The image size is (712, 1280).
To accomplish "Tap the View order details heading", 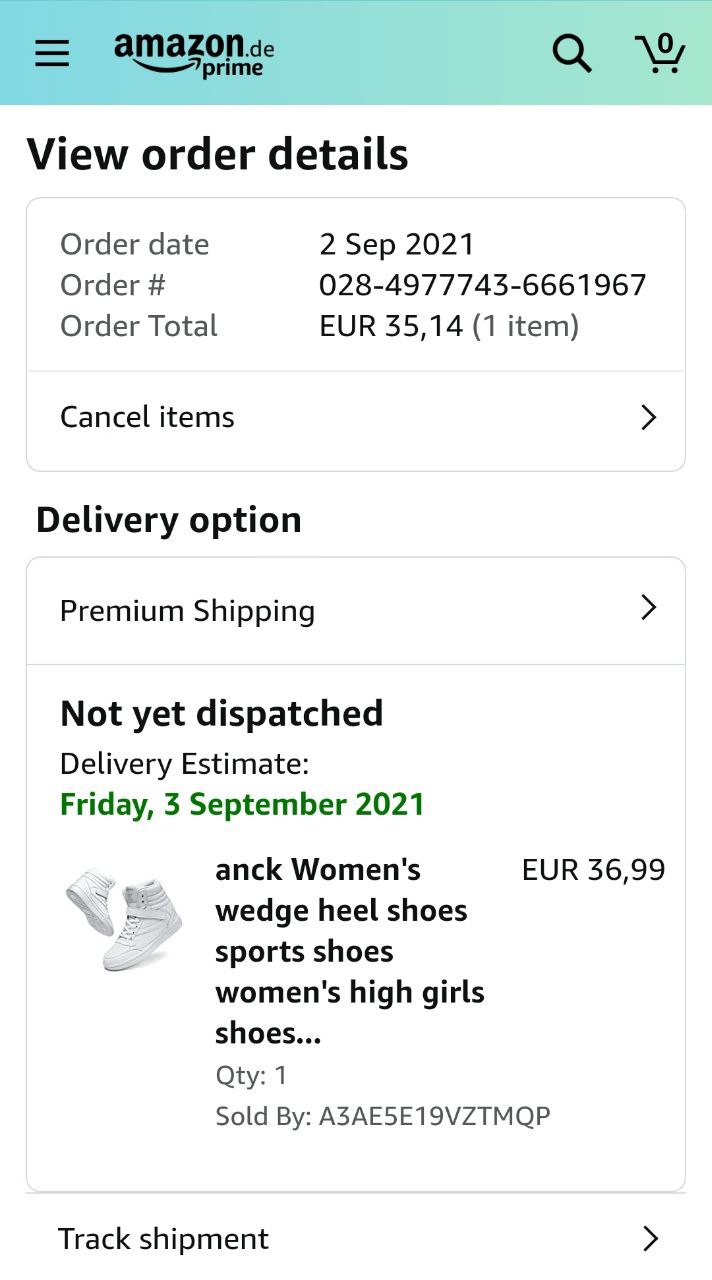I will pos(217,154).
